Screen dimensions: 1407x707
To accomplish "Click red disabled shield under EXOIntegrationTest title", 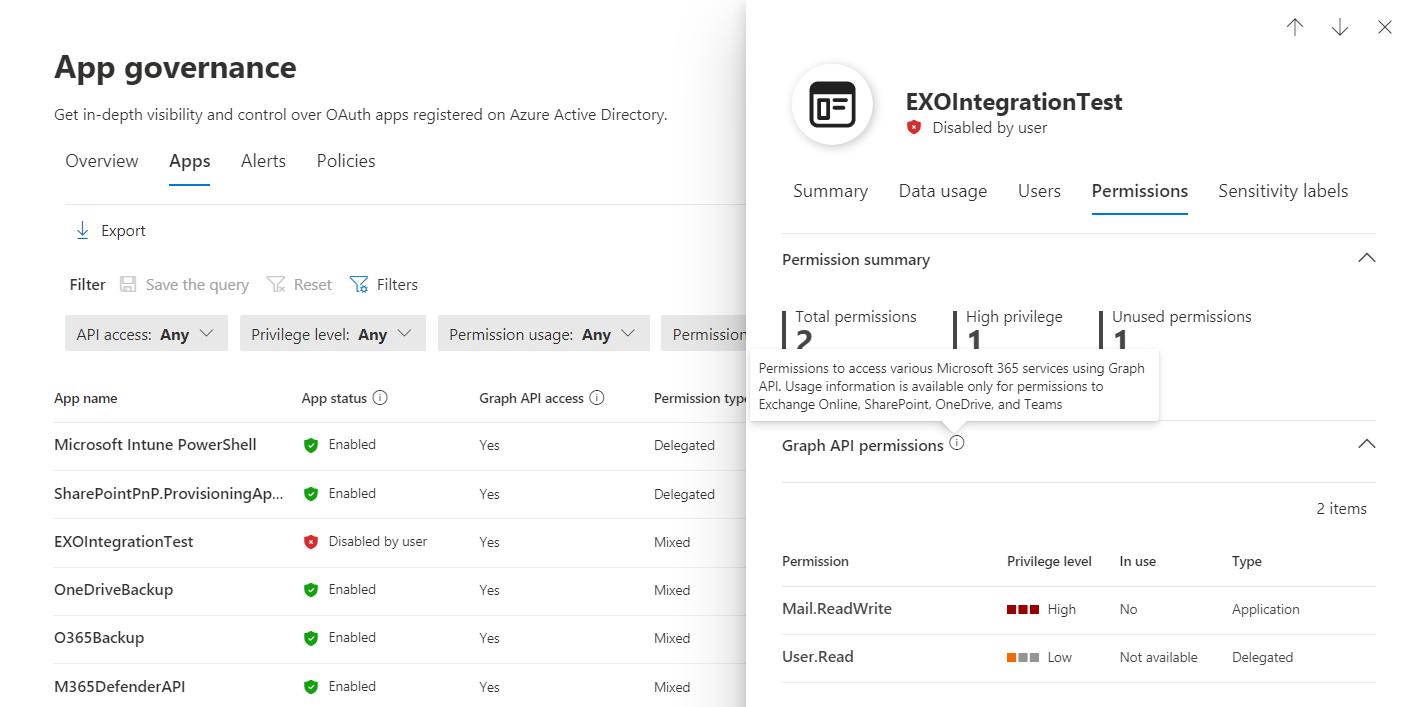I will [914, 128].
